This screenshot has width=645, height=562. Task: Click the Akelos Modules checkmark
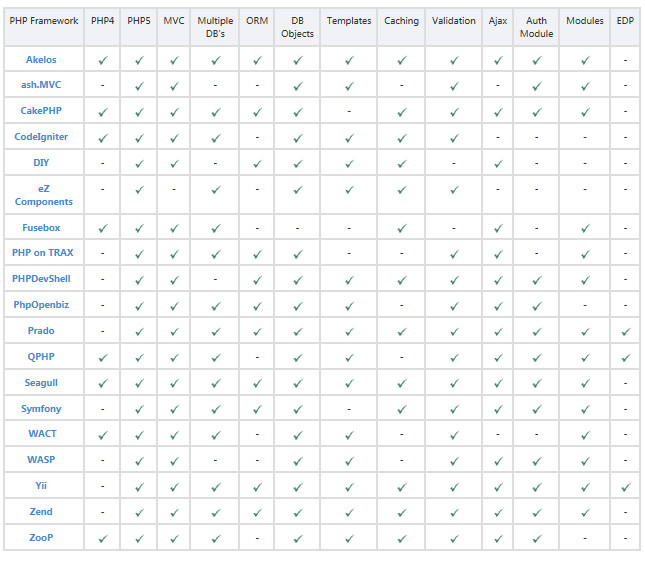[x=585, y=61]
